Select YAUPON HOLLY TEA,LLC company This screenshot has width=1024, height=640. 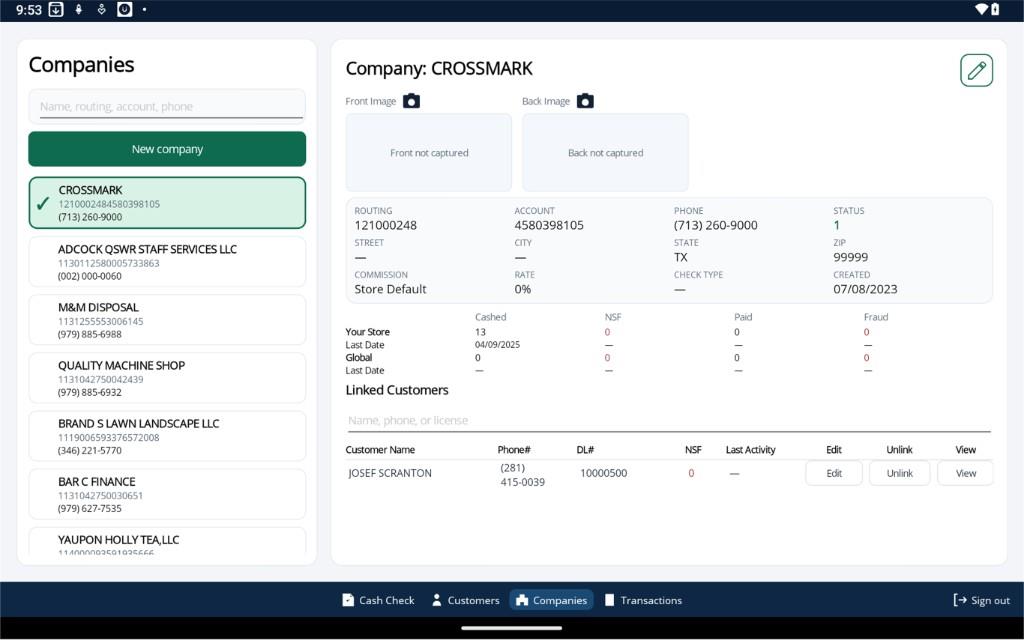[x=167, y=542]
